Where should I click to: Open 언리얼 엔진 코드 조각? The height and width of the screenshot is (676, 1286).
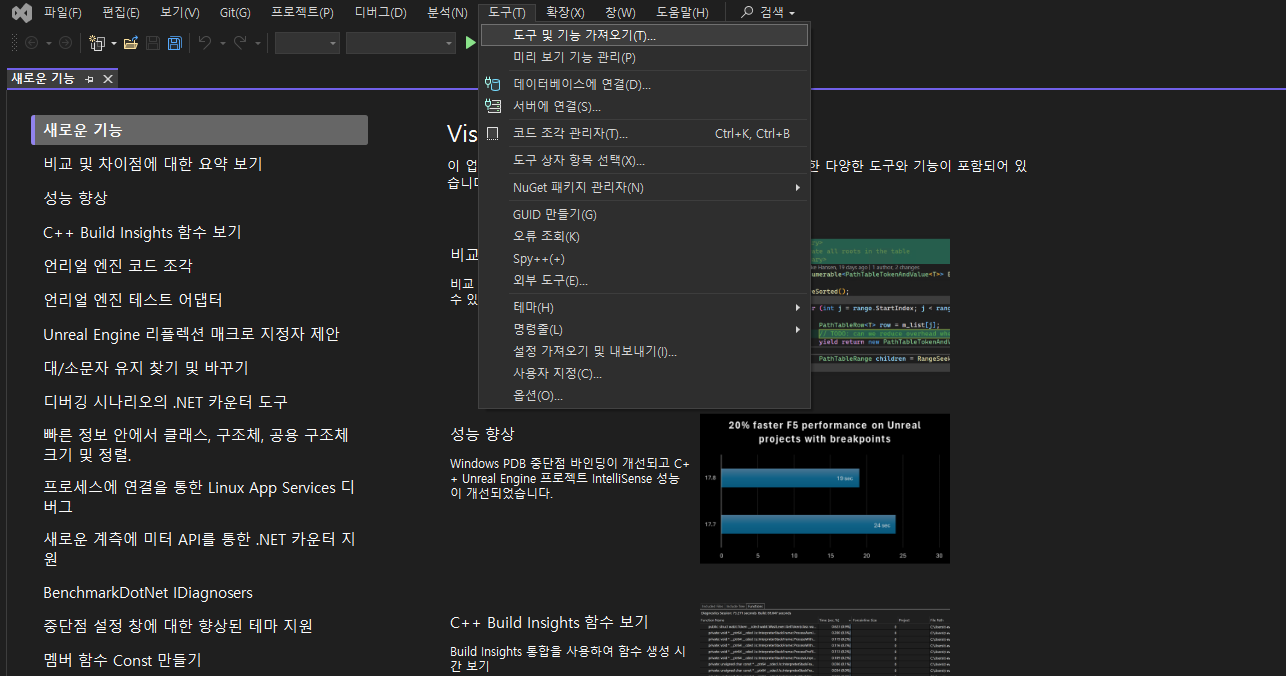point(118,266)
